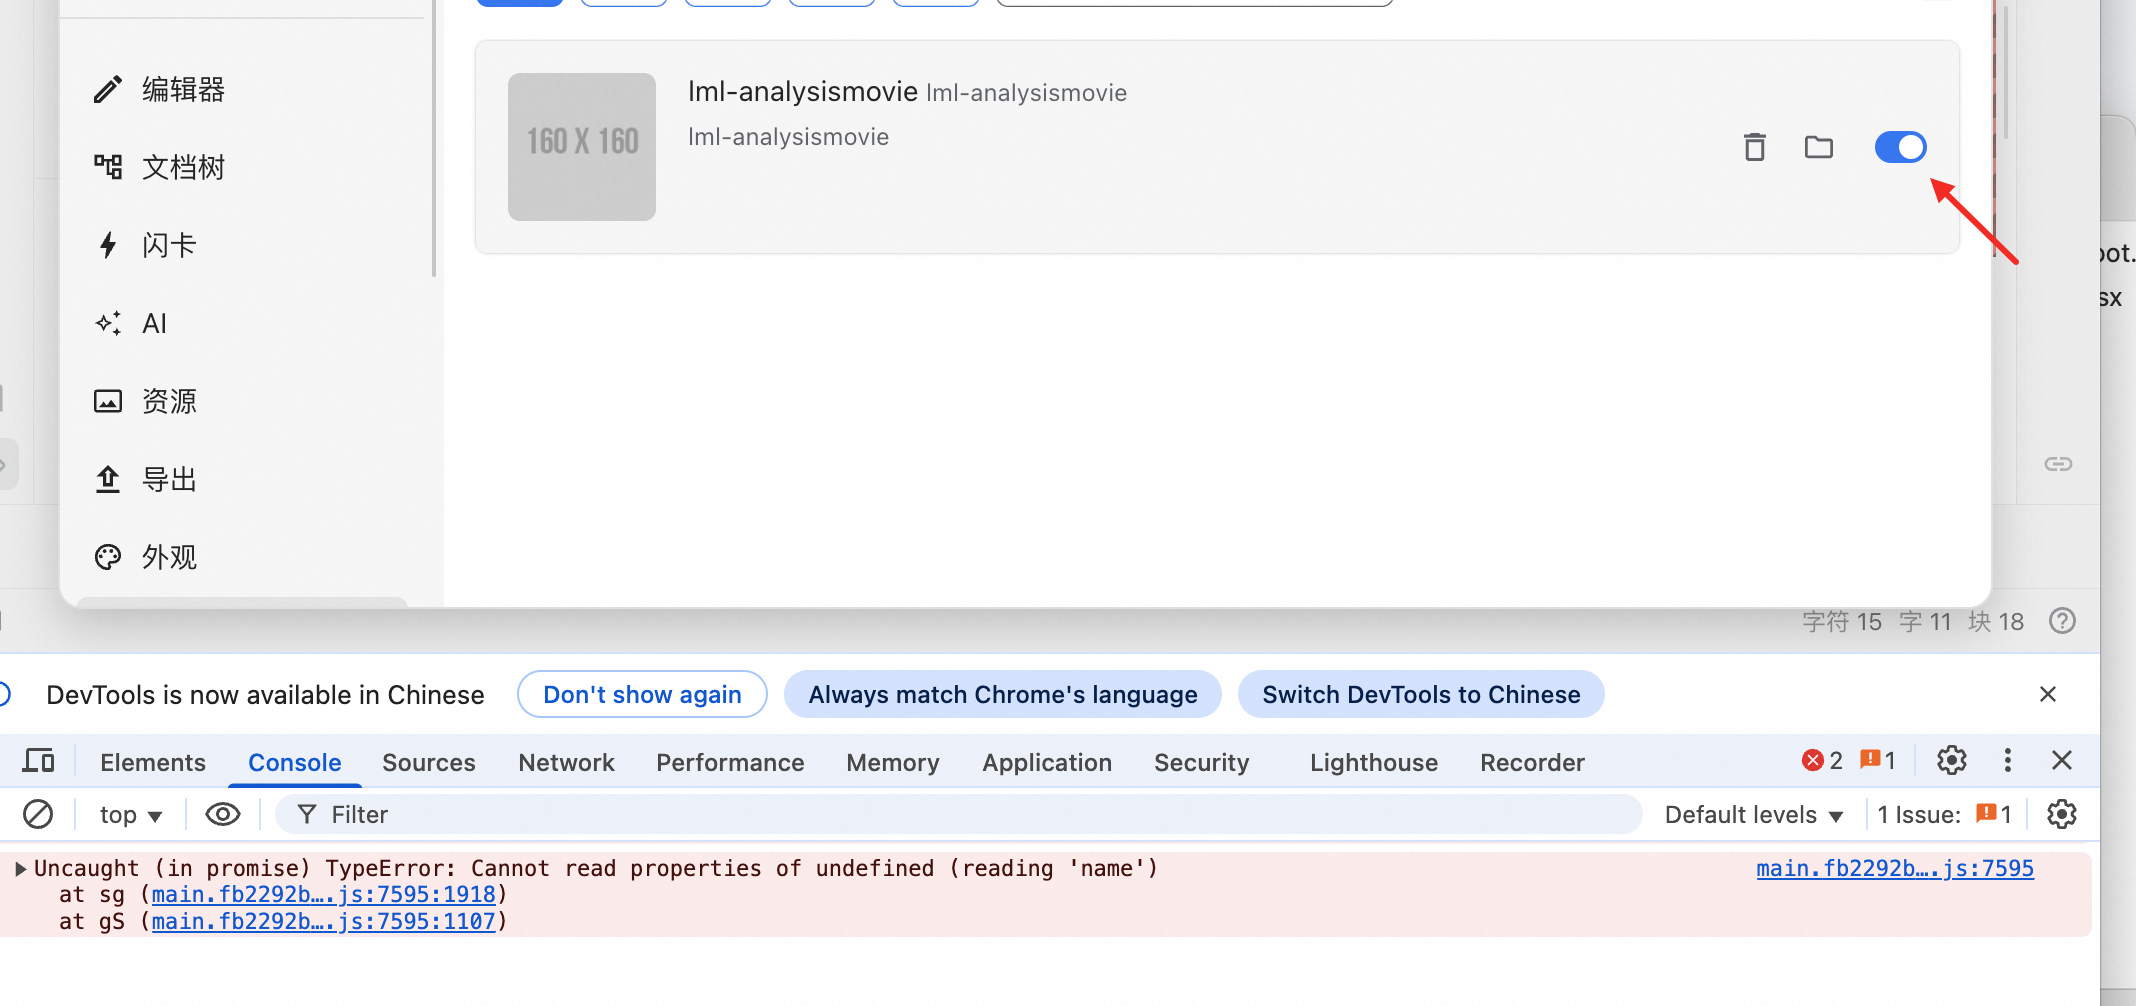Open the DevTools three-dot menu
The width and height of the screenshot is (2136, 1006).
(2007, 761)
